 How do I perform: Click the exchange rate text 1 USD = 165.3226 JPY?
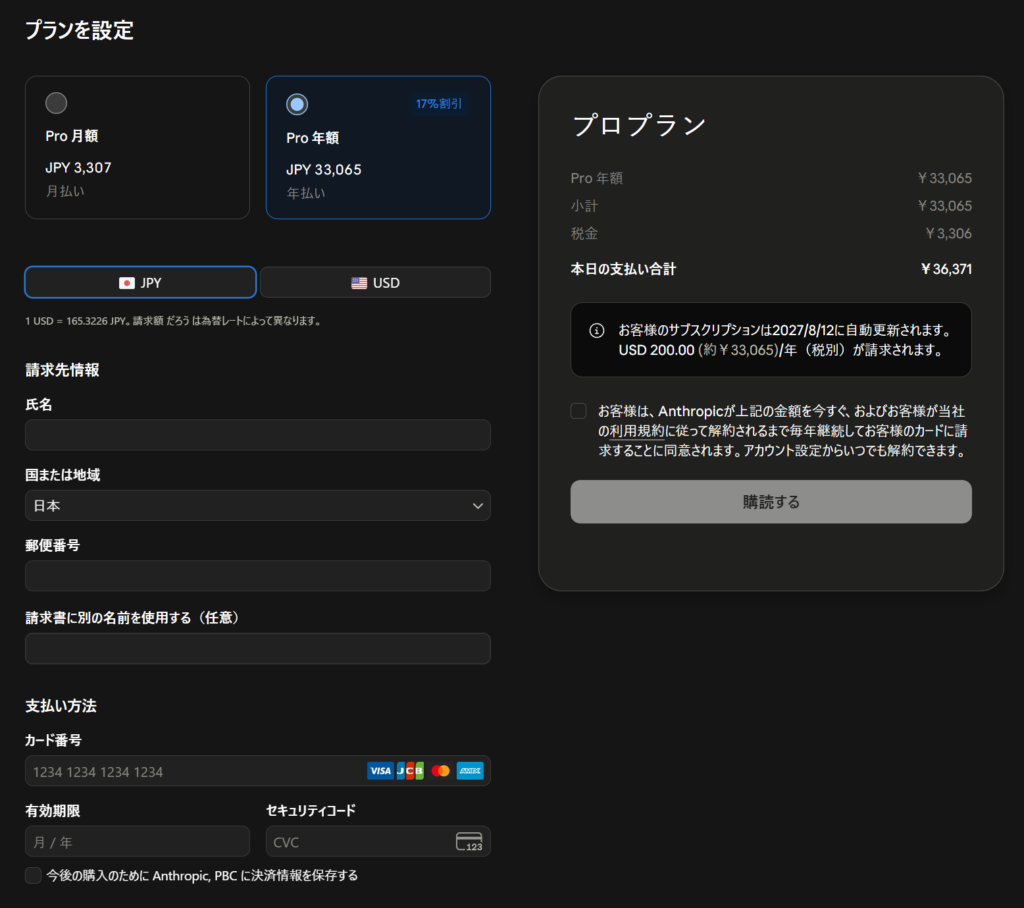click(x=77, y=321)
